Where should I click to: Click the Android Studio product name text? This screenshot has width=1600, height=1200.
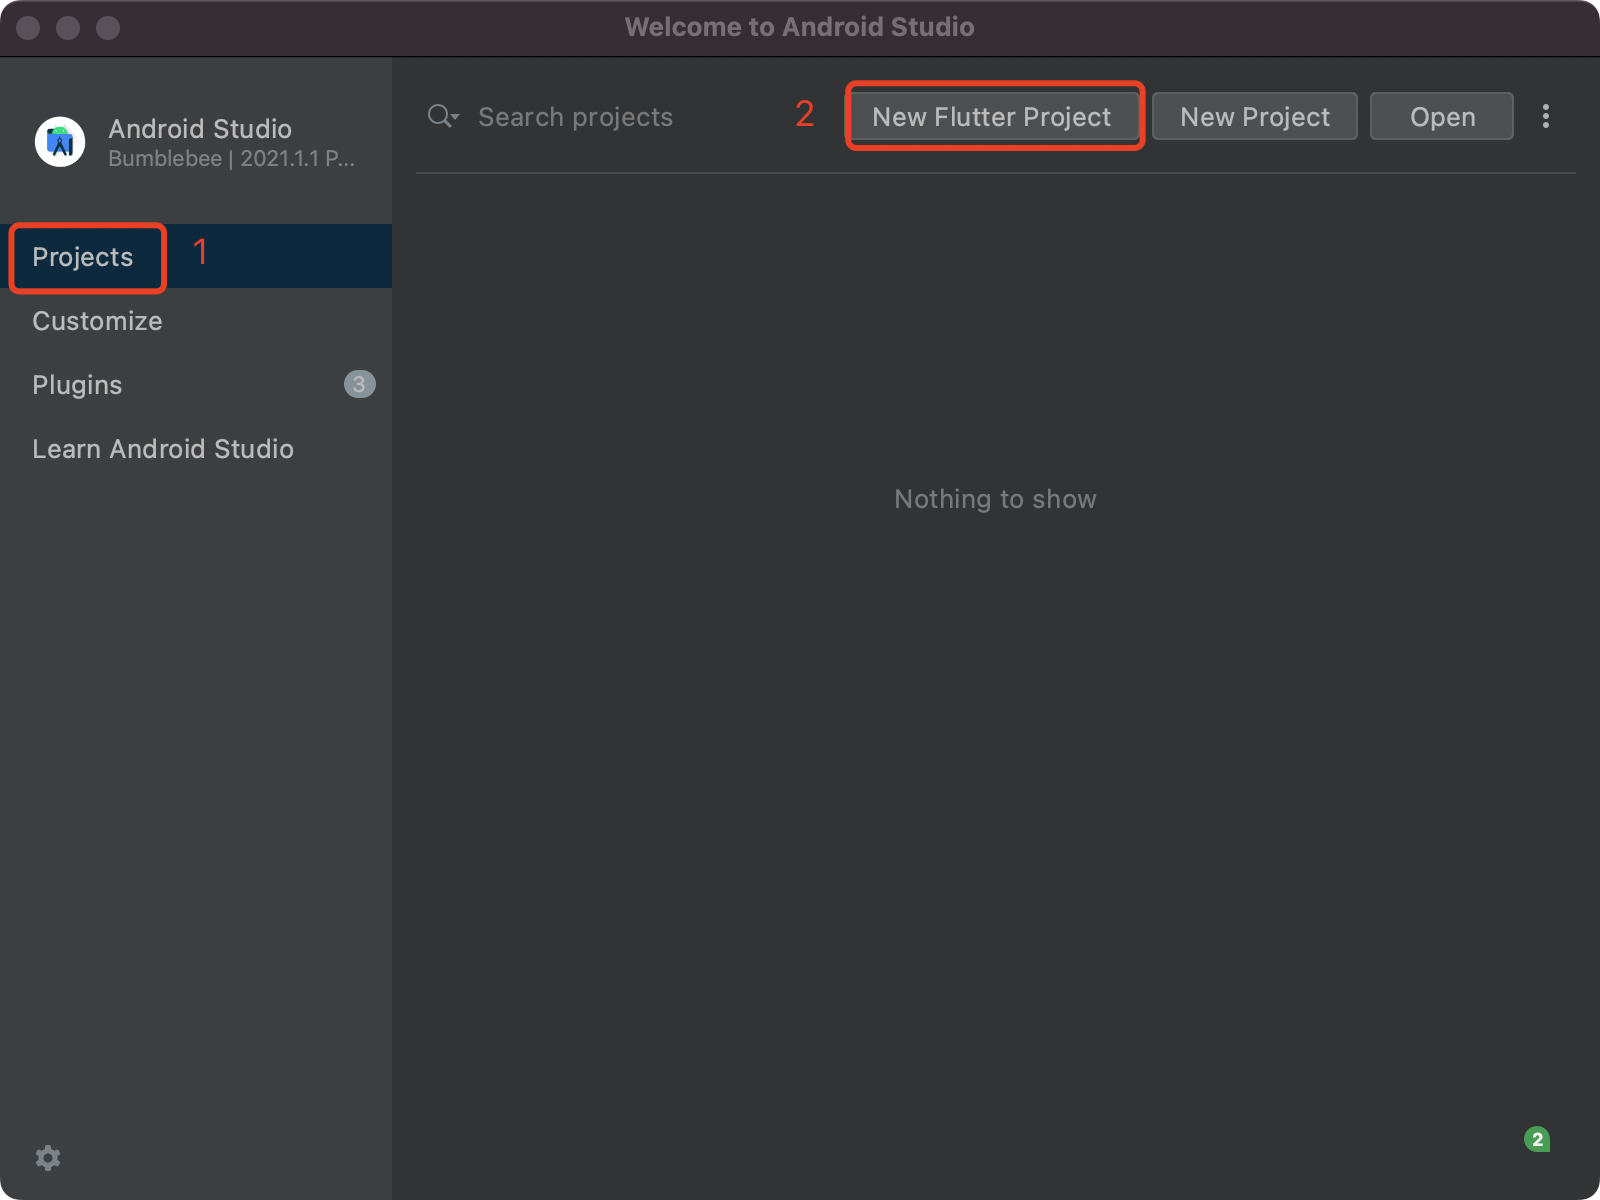click(200, 129)
